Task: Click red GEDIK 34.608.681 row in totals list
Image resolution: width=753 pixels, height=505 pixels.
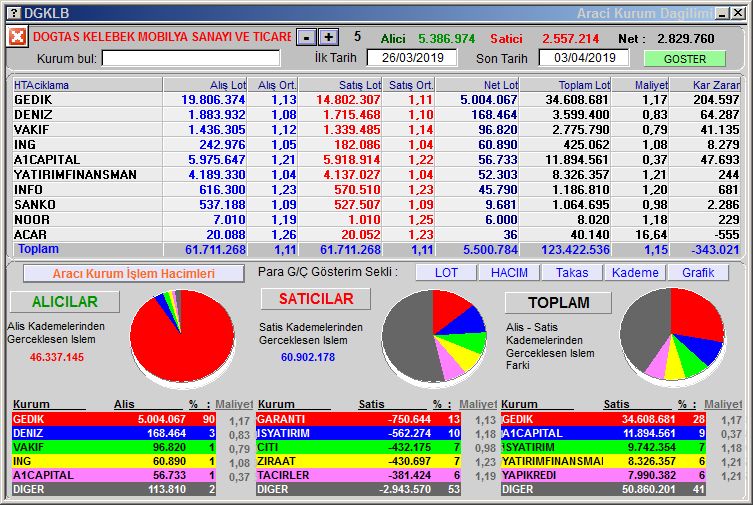Action: click(604, 419)
